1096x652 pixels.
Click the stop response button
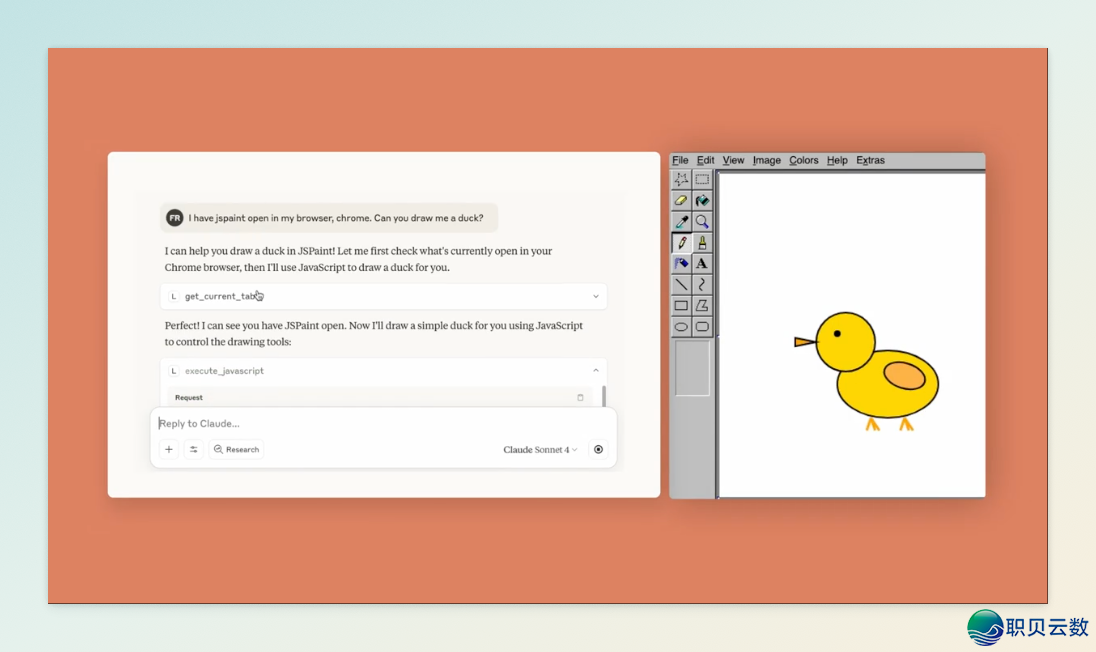coord(598,449)
